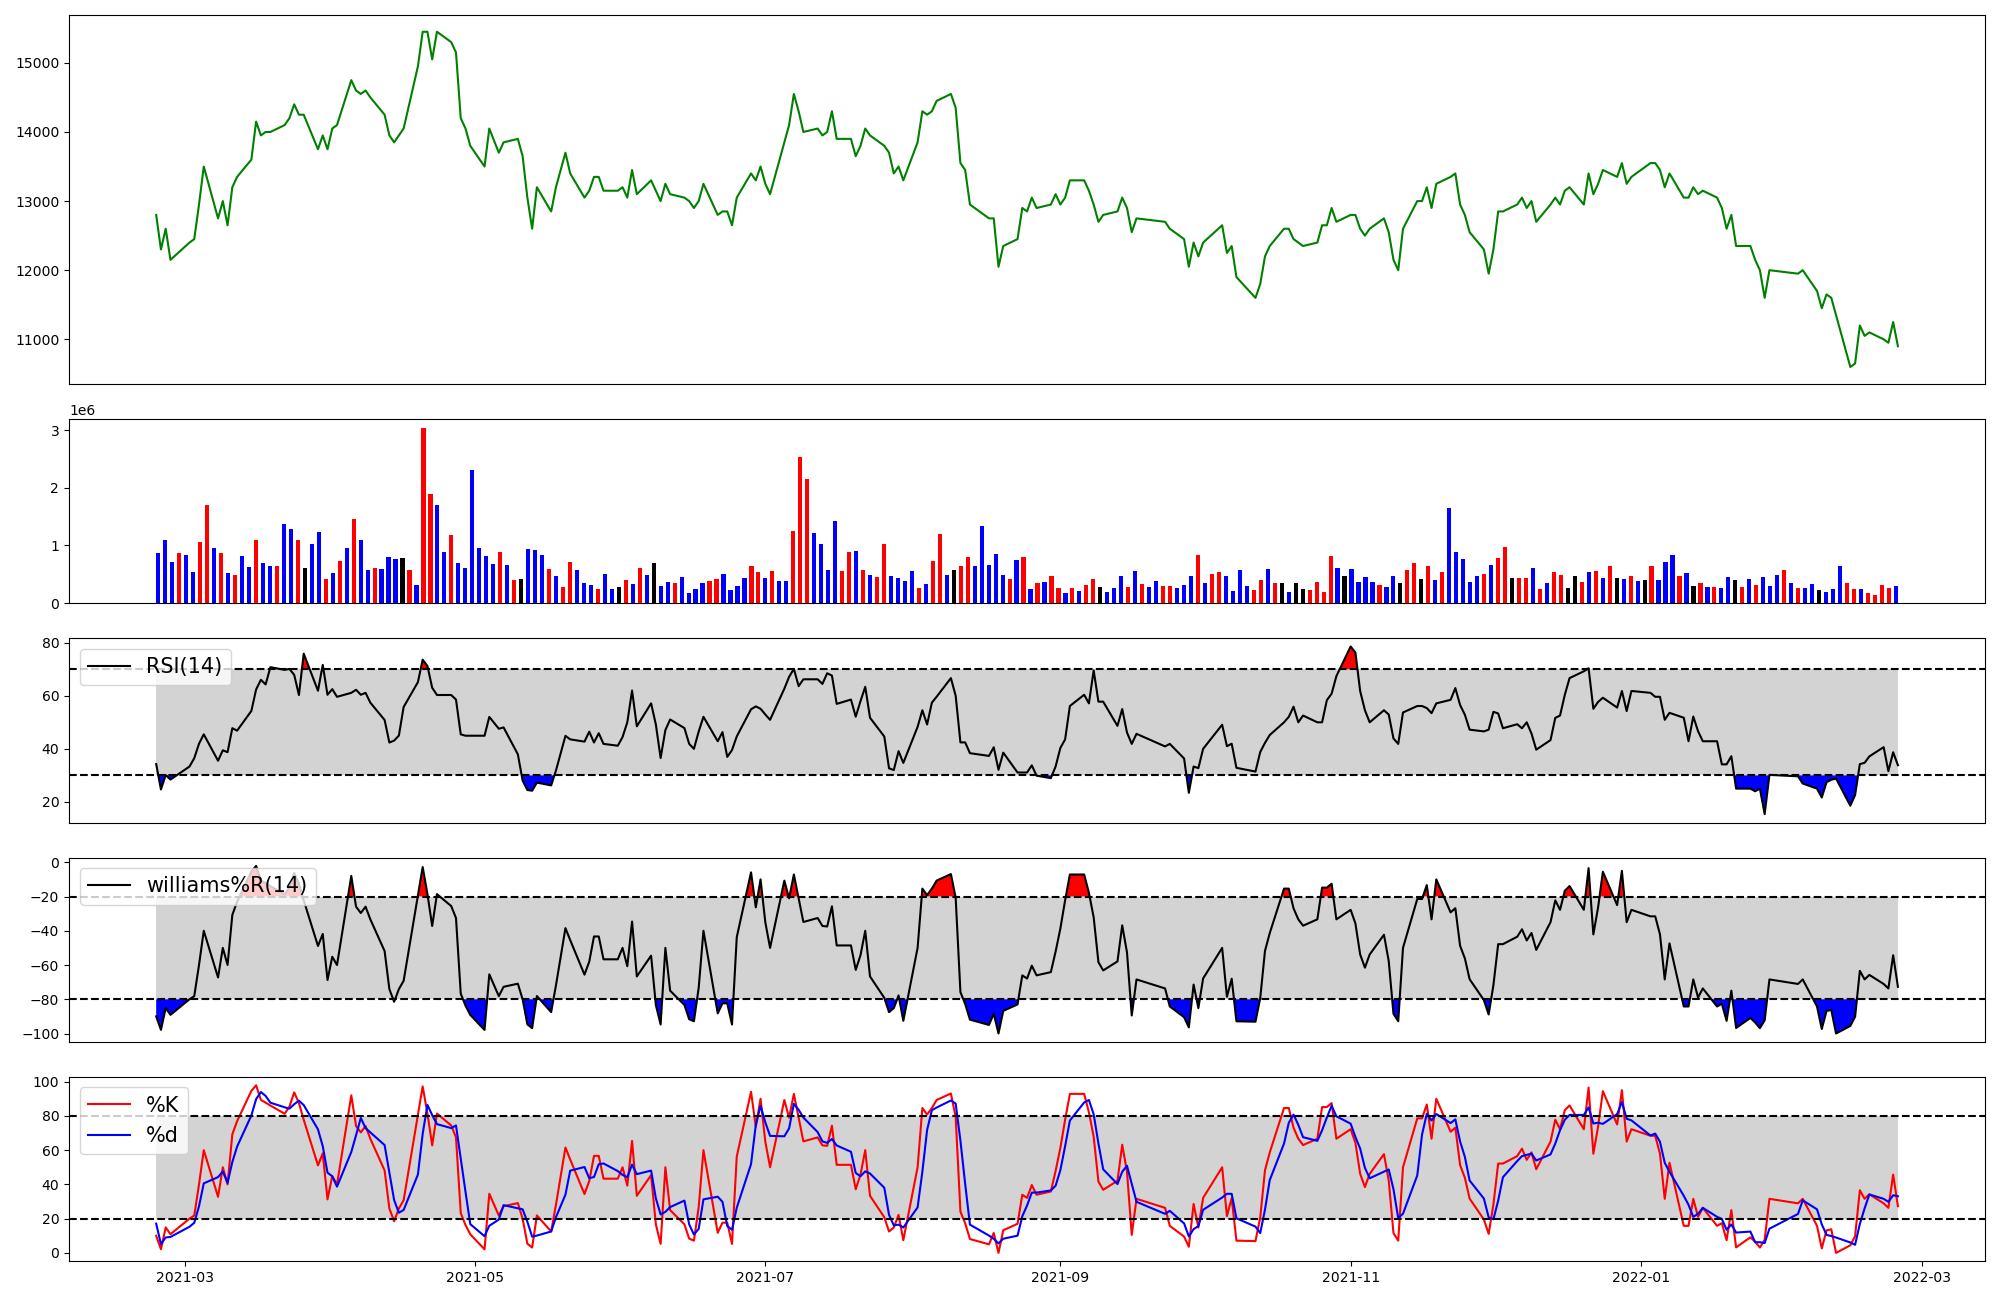Click the 2021-07 x-axis date label

pos(765,1277)
